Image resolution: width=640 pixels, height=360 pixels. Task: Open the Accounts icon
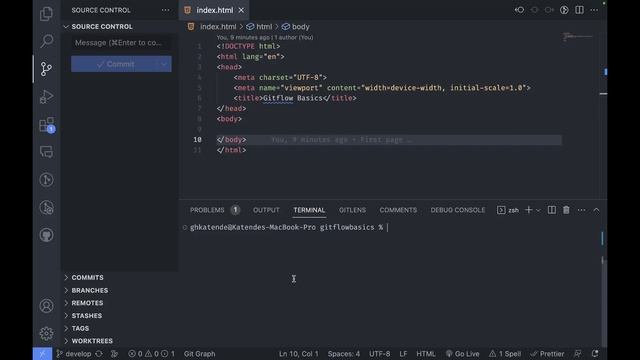tap(46, 306)
